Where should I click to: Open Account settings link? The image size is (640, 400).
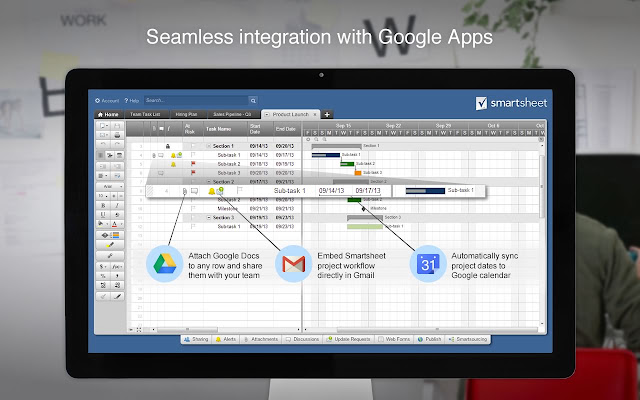(x=107, y=101)
